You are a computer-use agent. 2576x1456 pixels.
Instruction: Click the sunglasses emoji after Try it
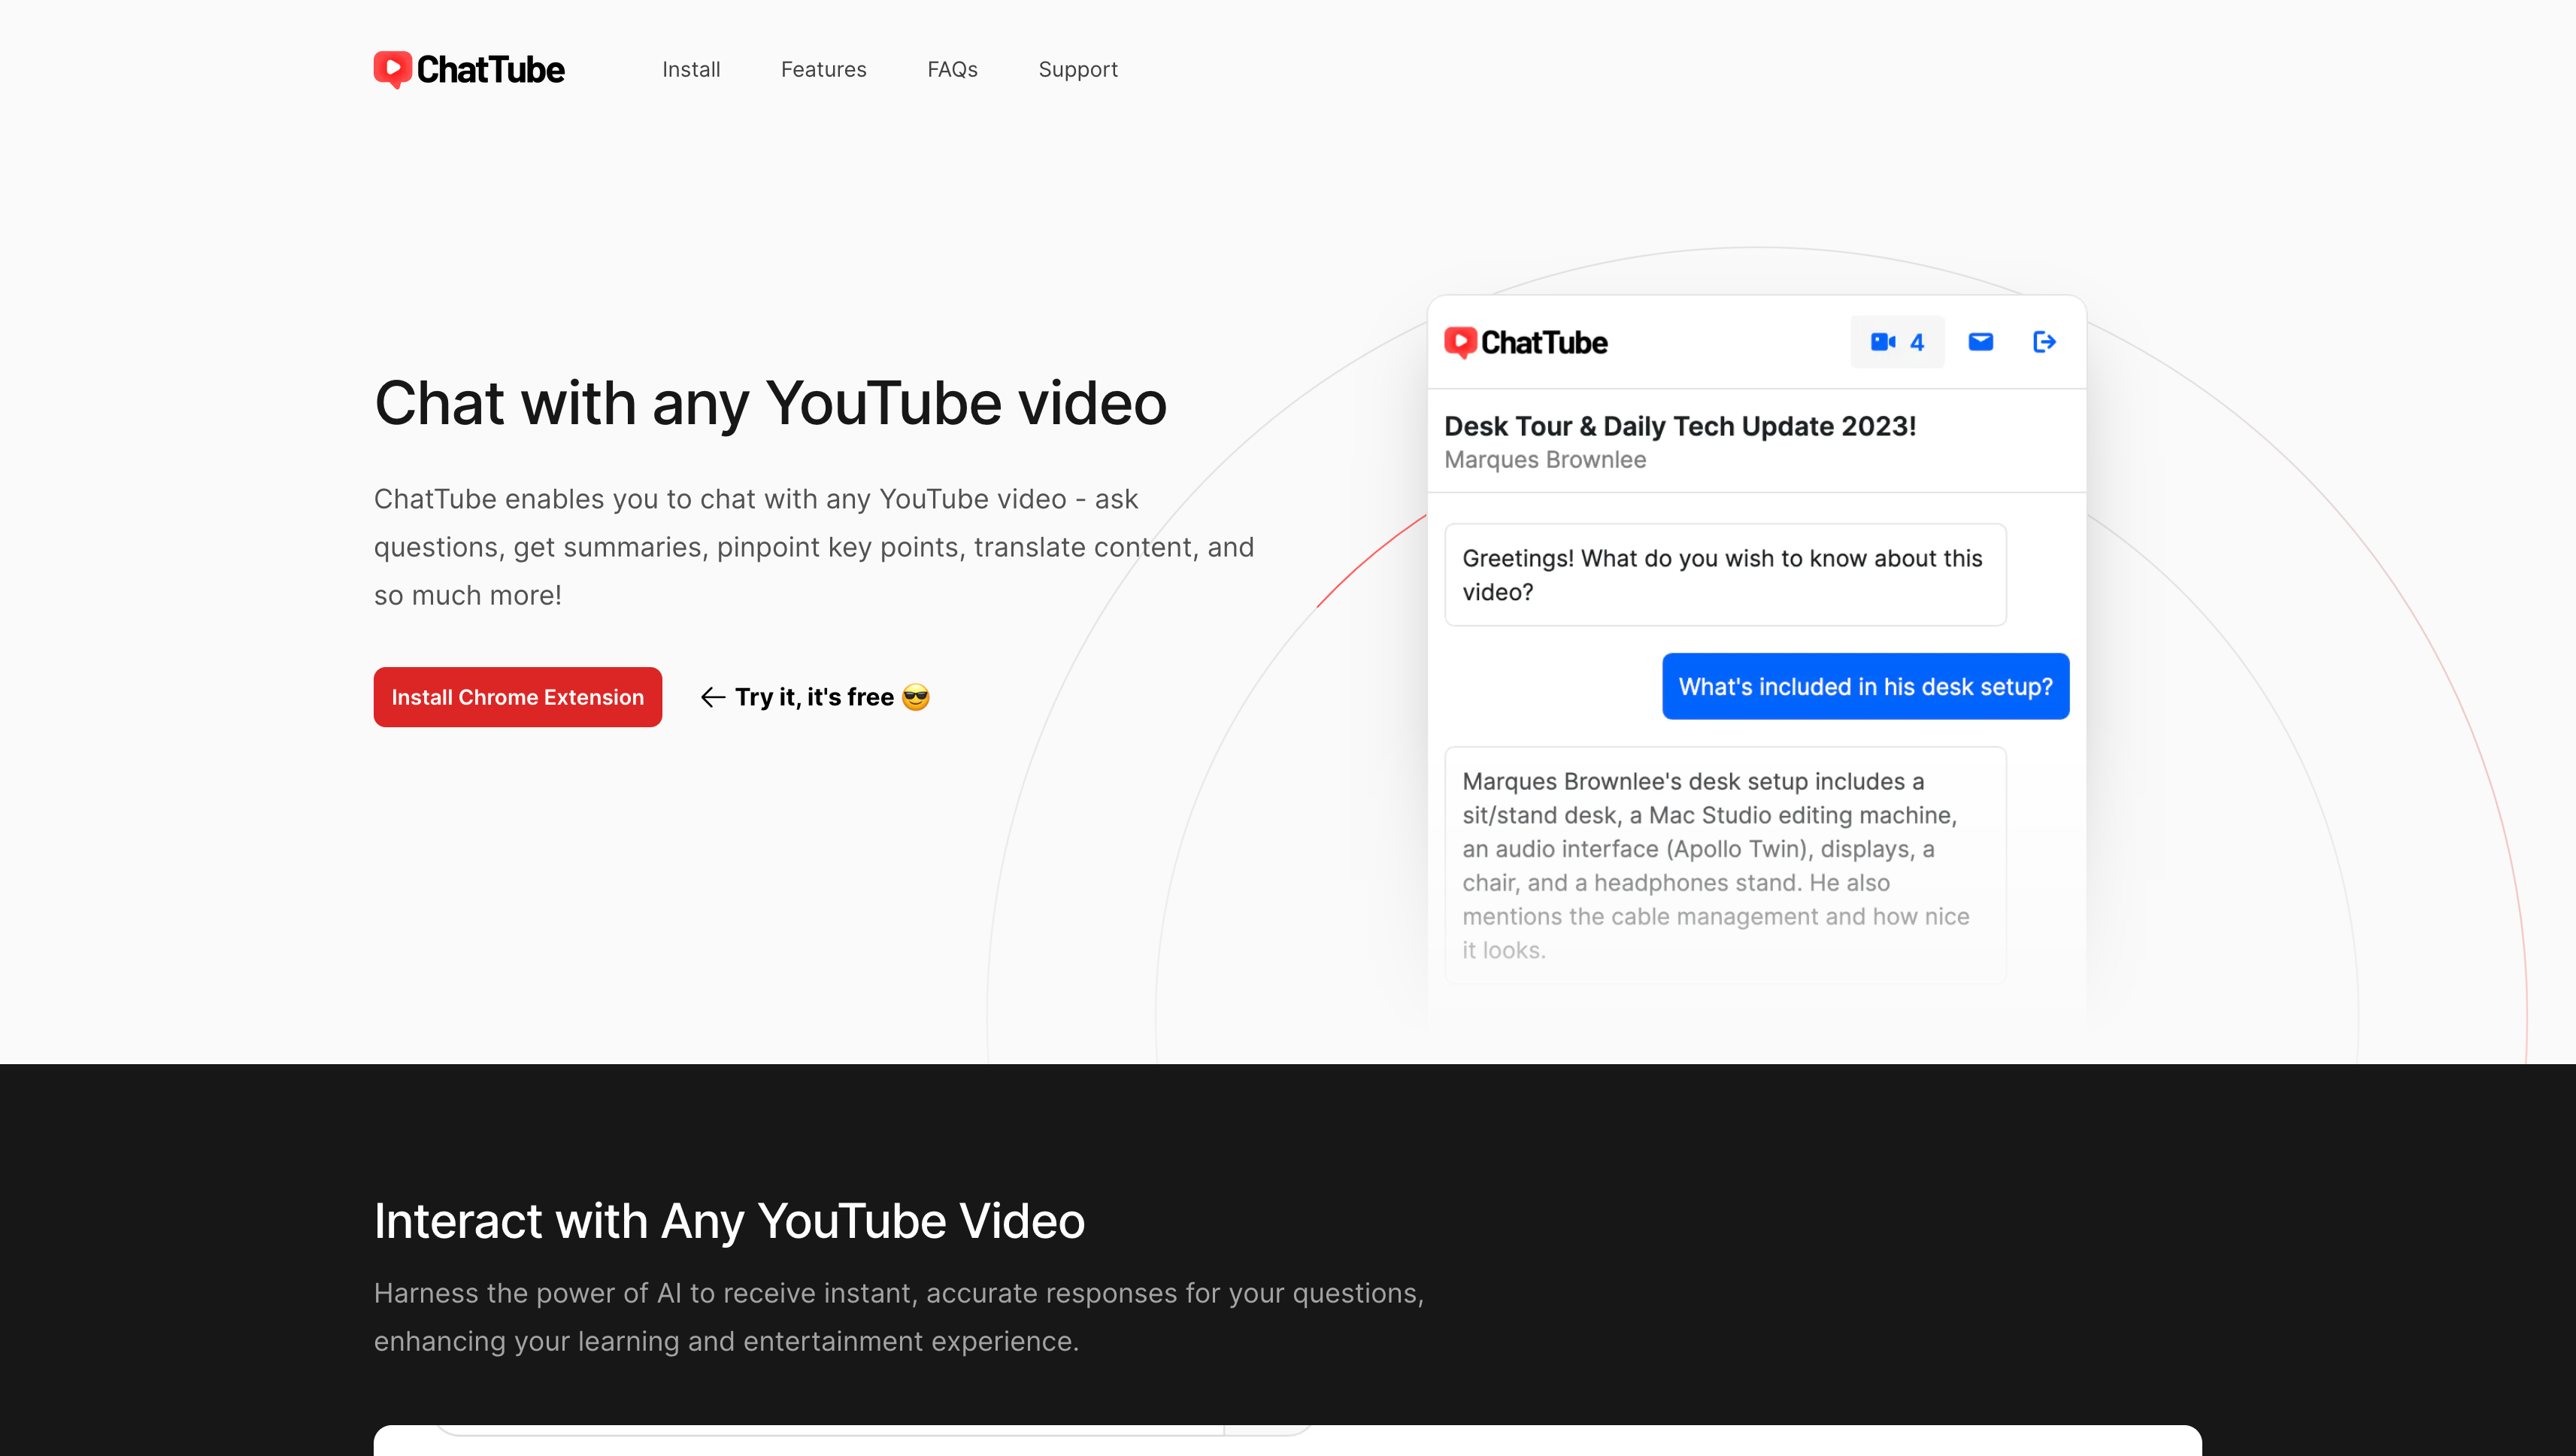(x=916, y=697)
